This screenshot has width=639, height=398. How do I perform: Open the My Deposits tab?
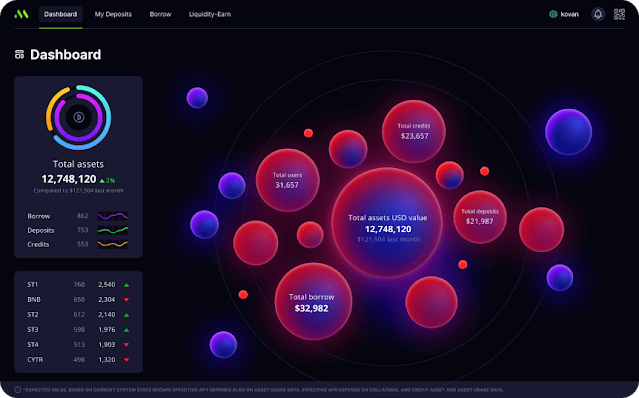[113, 14]
